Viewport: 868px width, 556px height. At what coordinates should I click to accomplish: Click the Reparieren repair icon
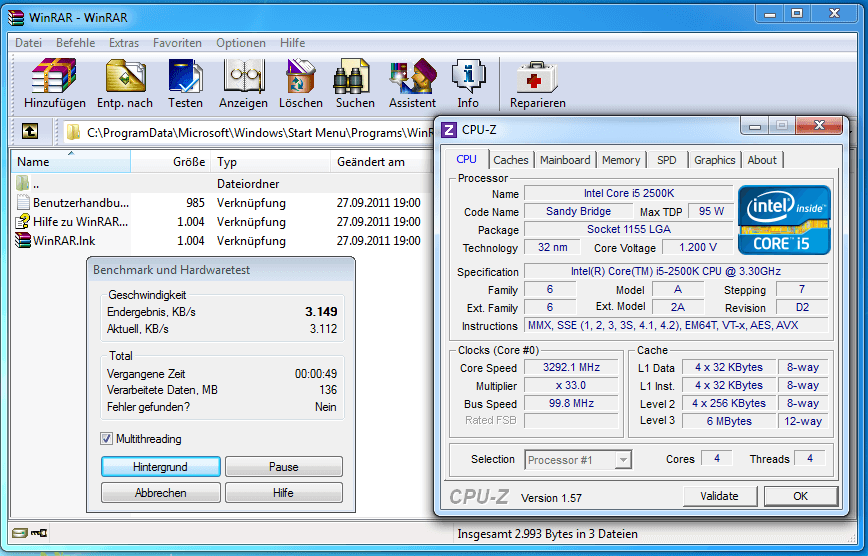536,77
